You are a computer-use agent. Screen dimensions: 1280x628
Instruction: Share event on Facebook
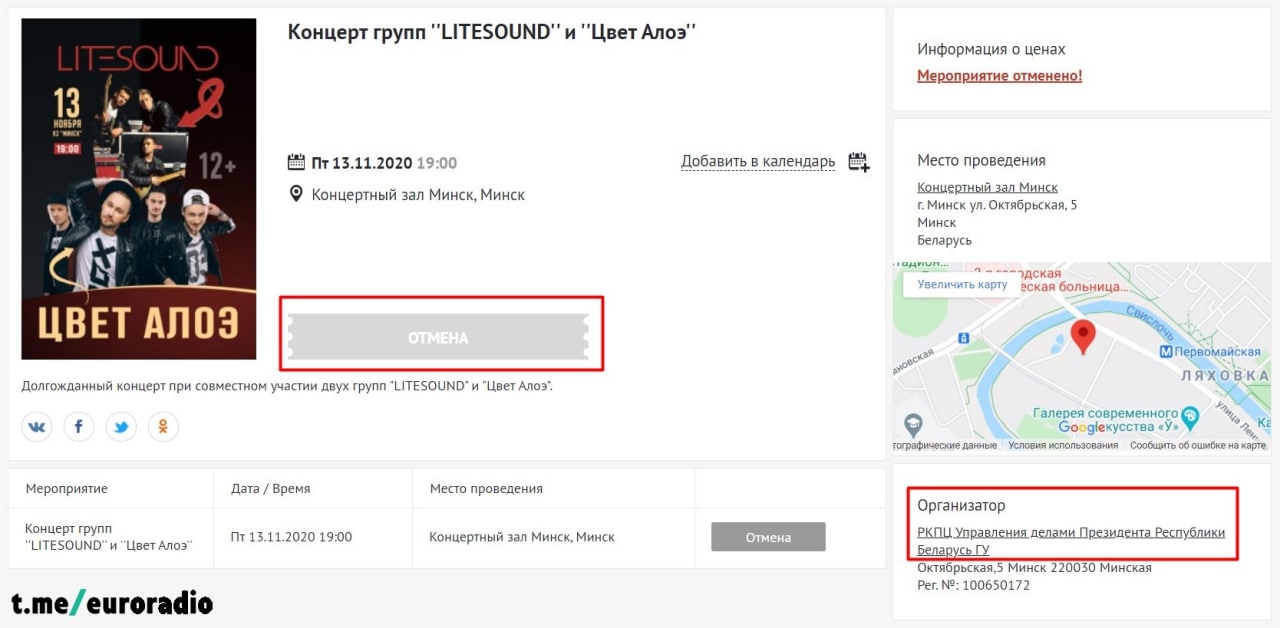pyautogui.click(x=79, y=427)
